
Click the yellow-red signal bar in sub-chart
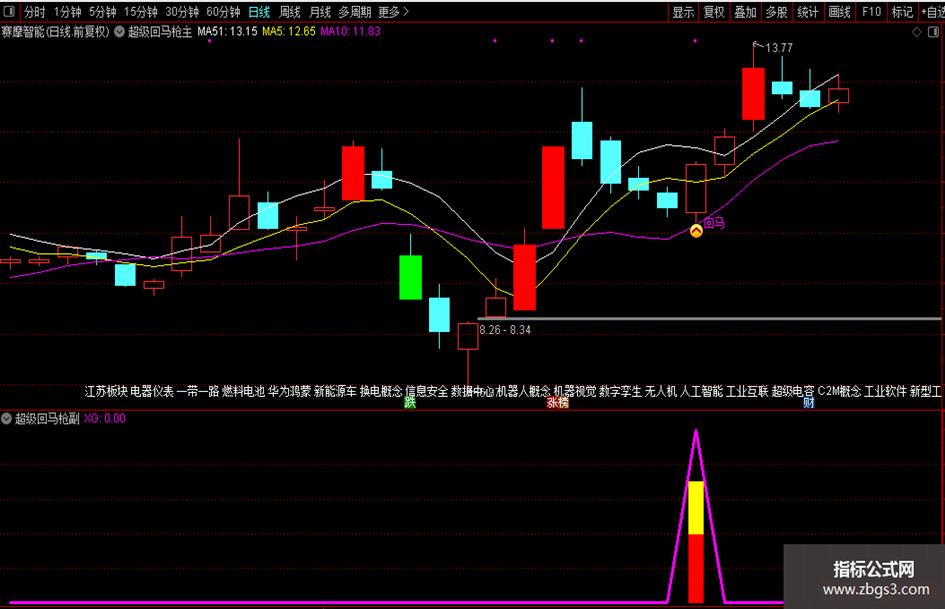[696, 541]
